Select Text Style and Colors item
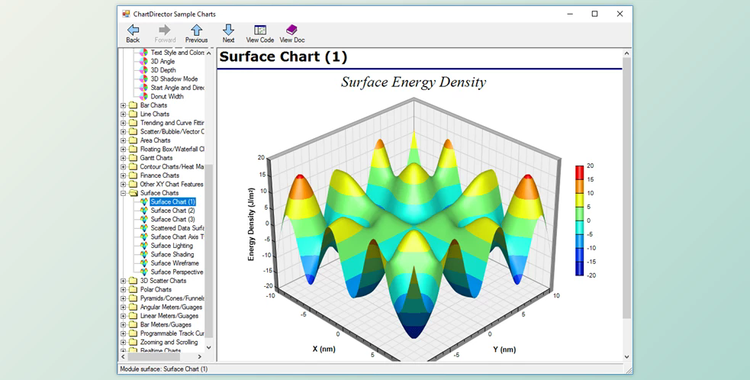This screenshot has width=750, height=380. (177, 53)
